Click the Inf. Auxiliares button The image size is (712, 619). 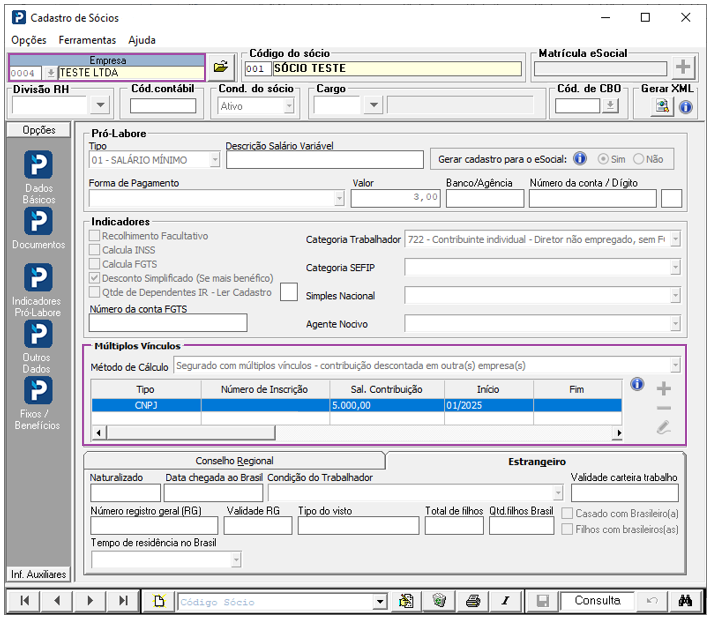click(39, 574)
